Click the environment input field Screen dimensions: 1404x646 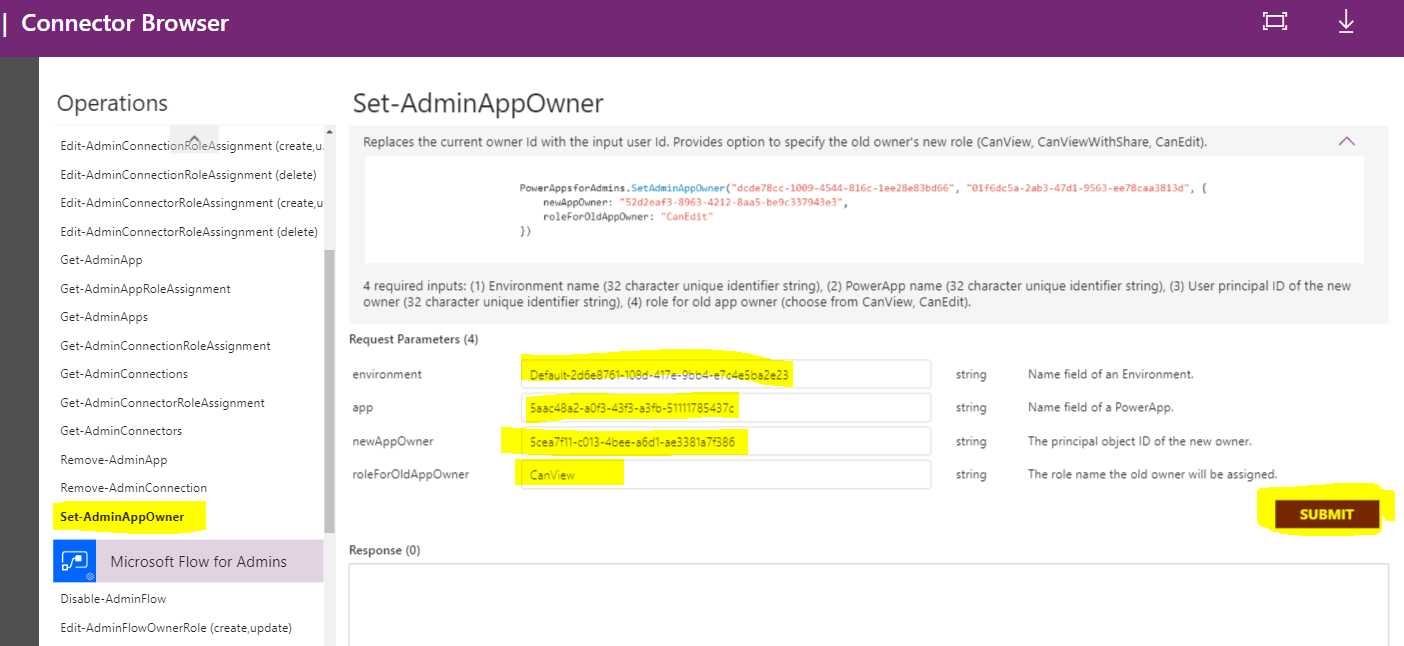(x=725, y=375)
